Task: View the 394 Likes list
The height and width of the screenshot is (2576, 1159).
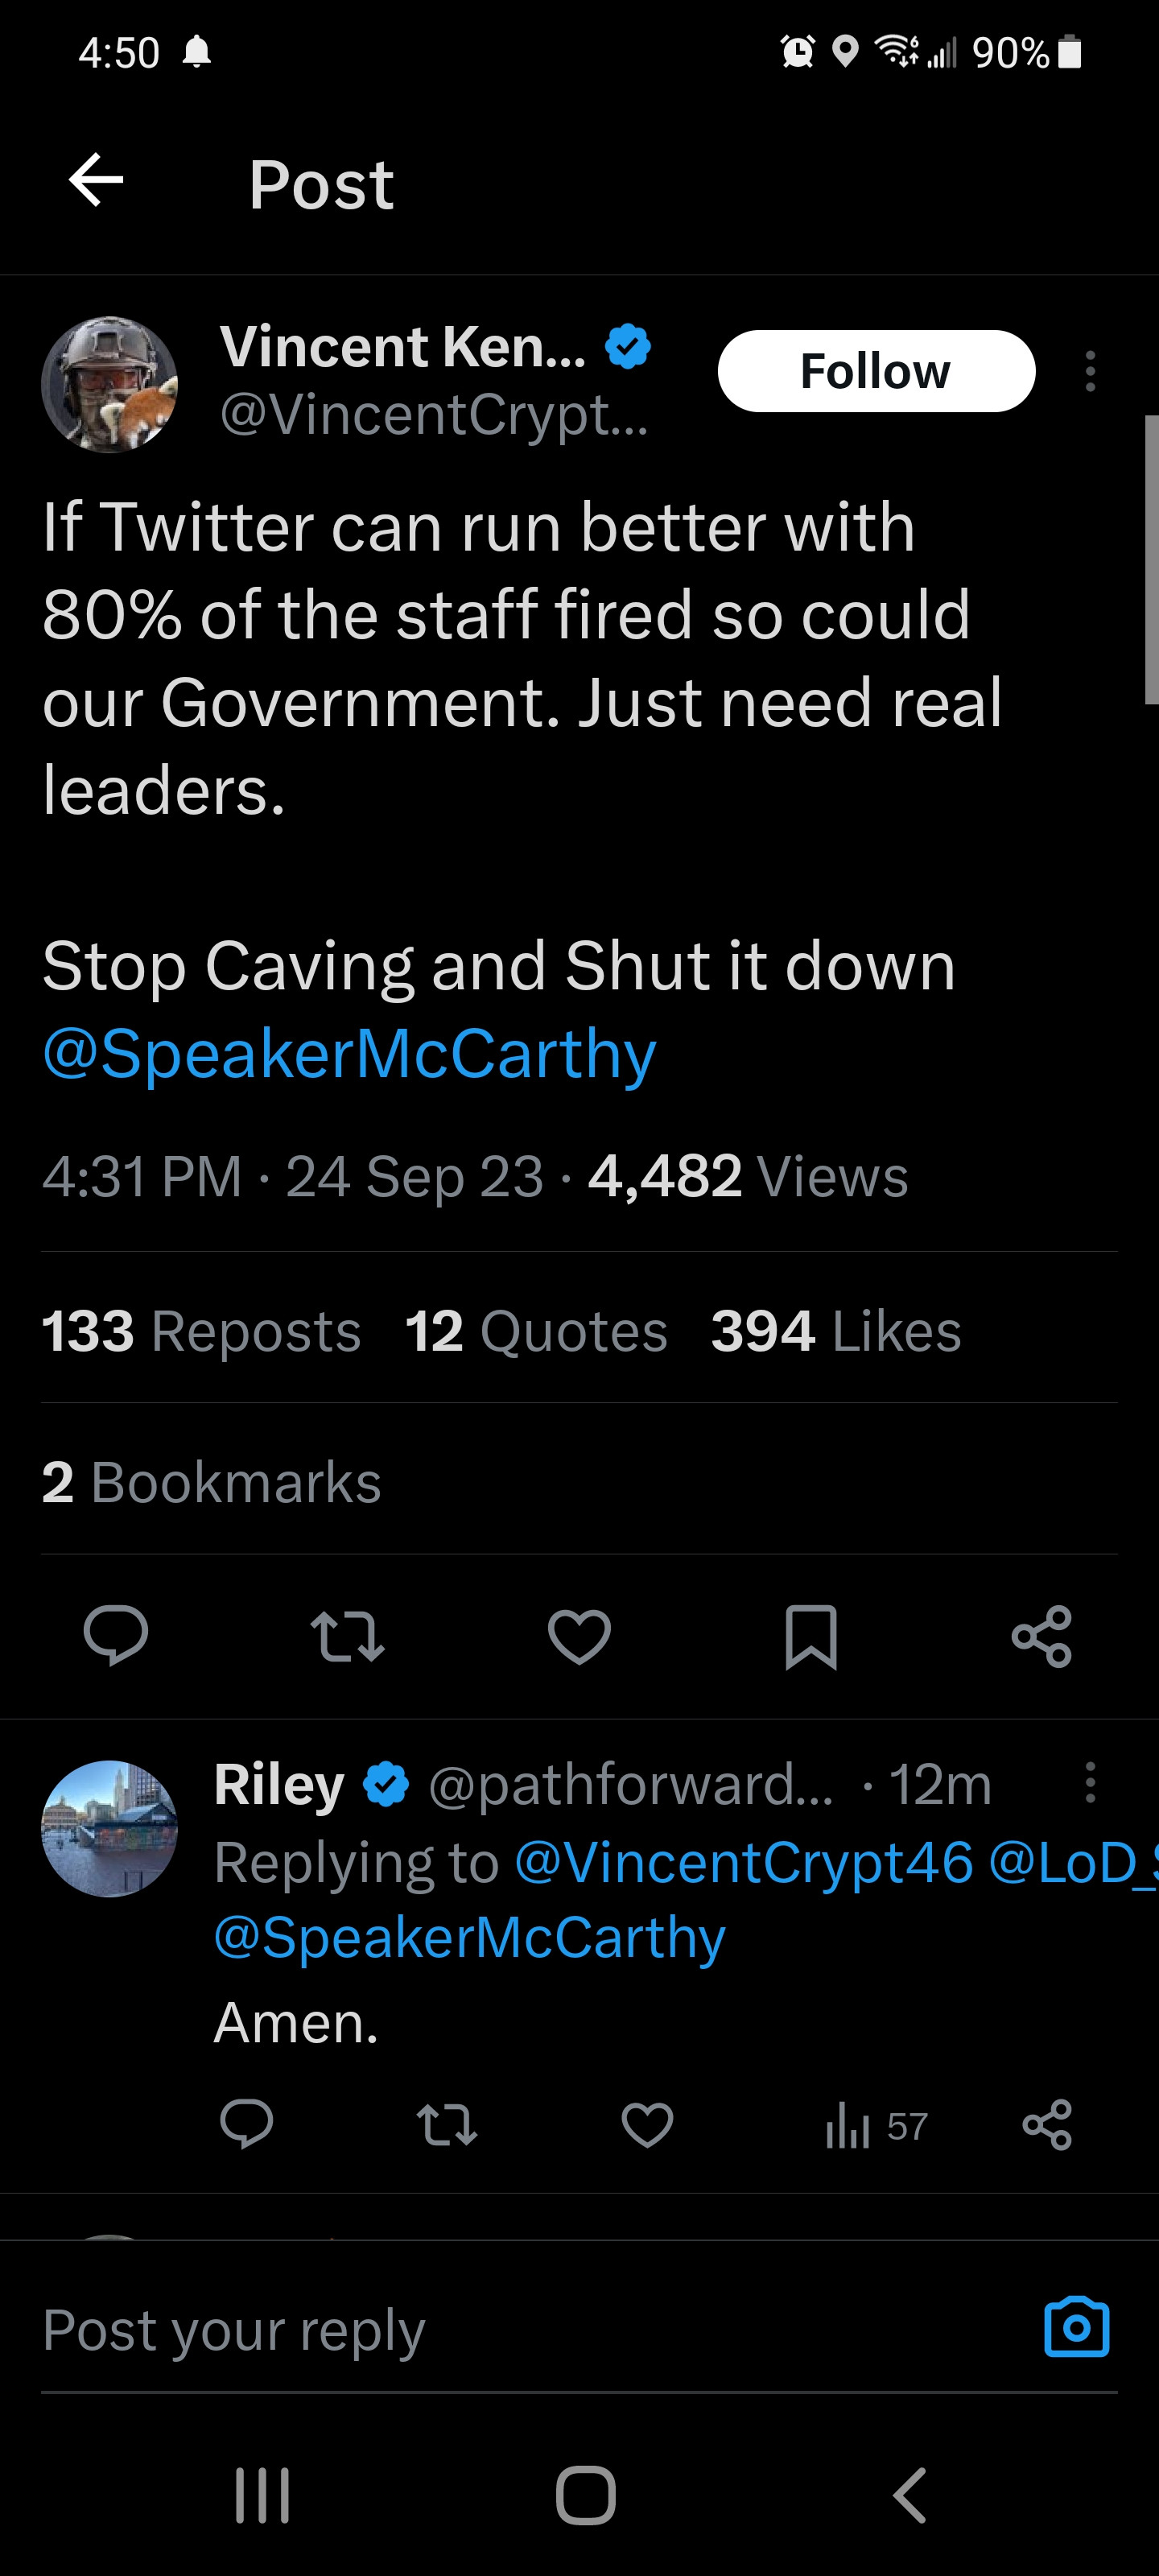Action: 836,1331
